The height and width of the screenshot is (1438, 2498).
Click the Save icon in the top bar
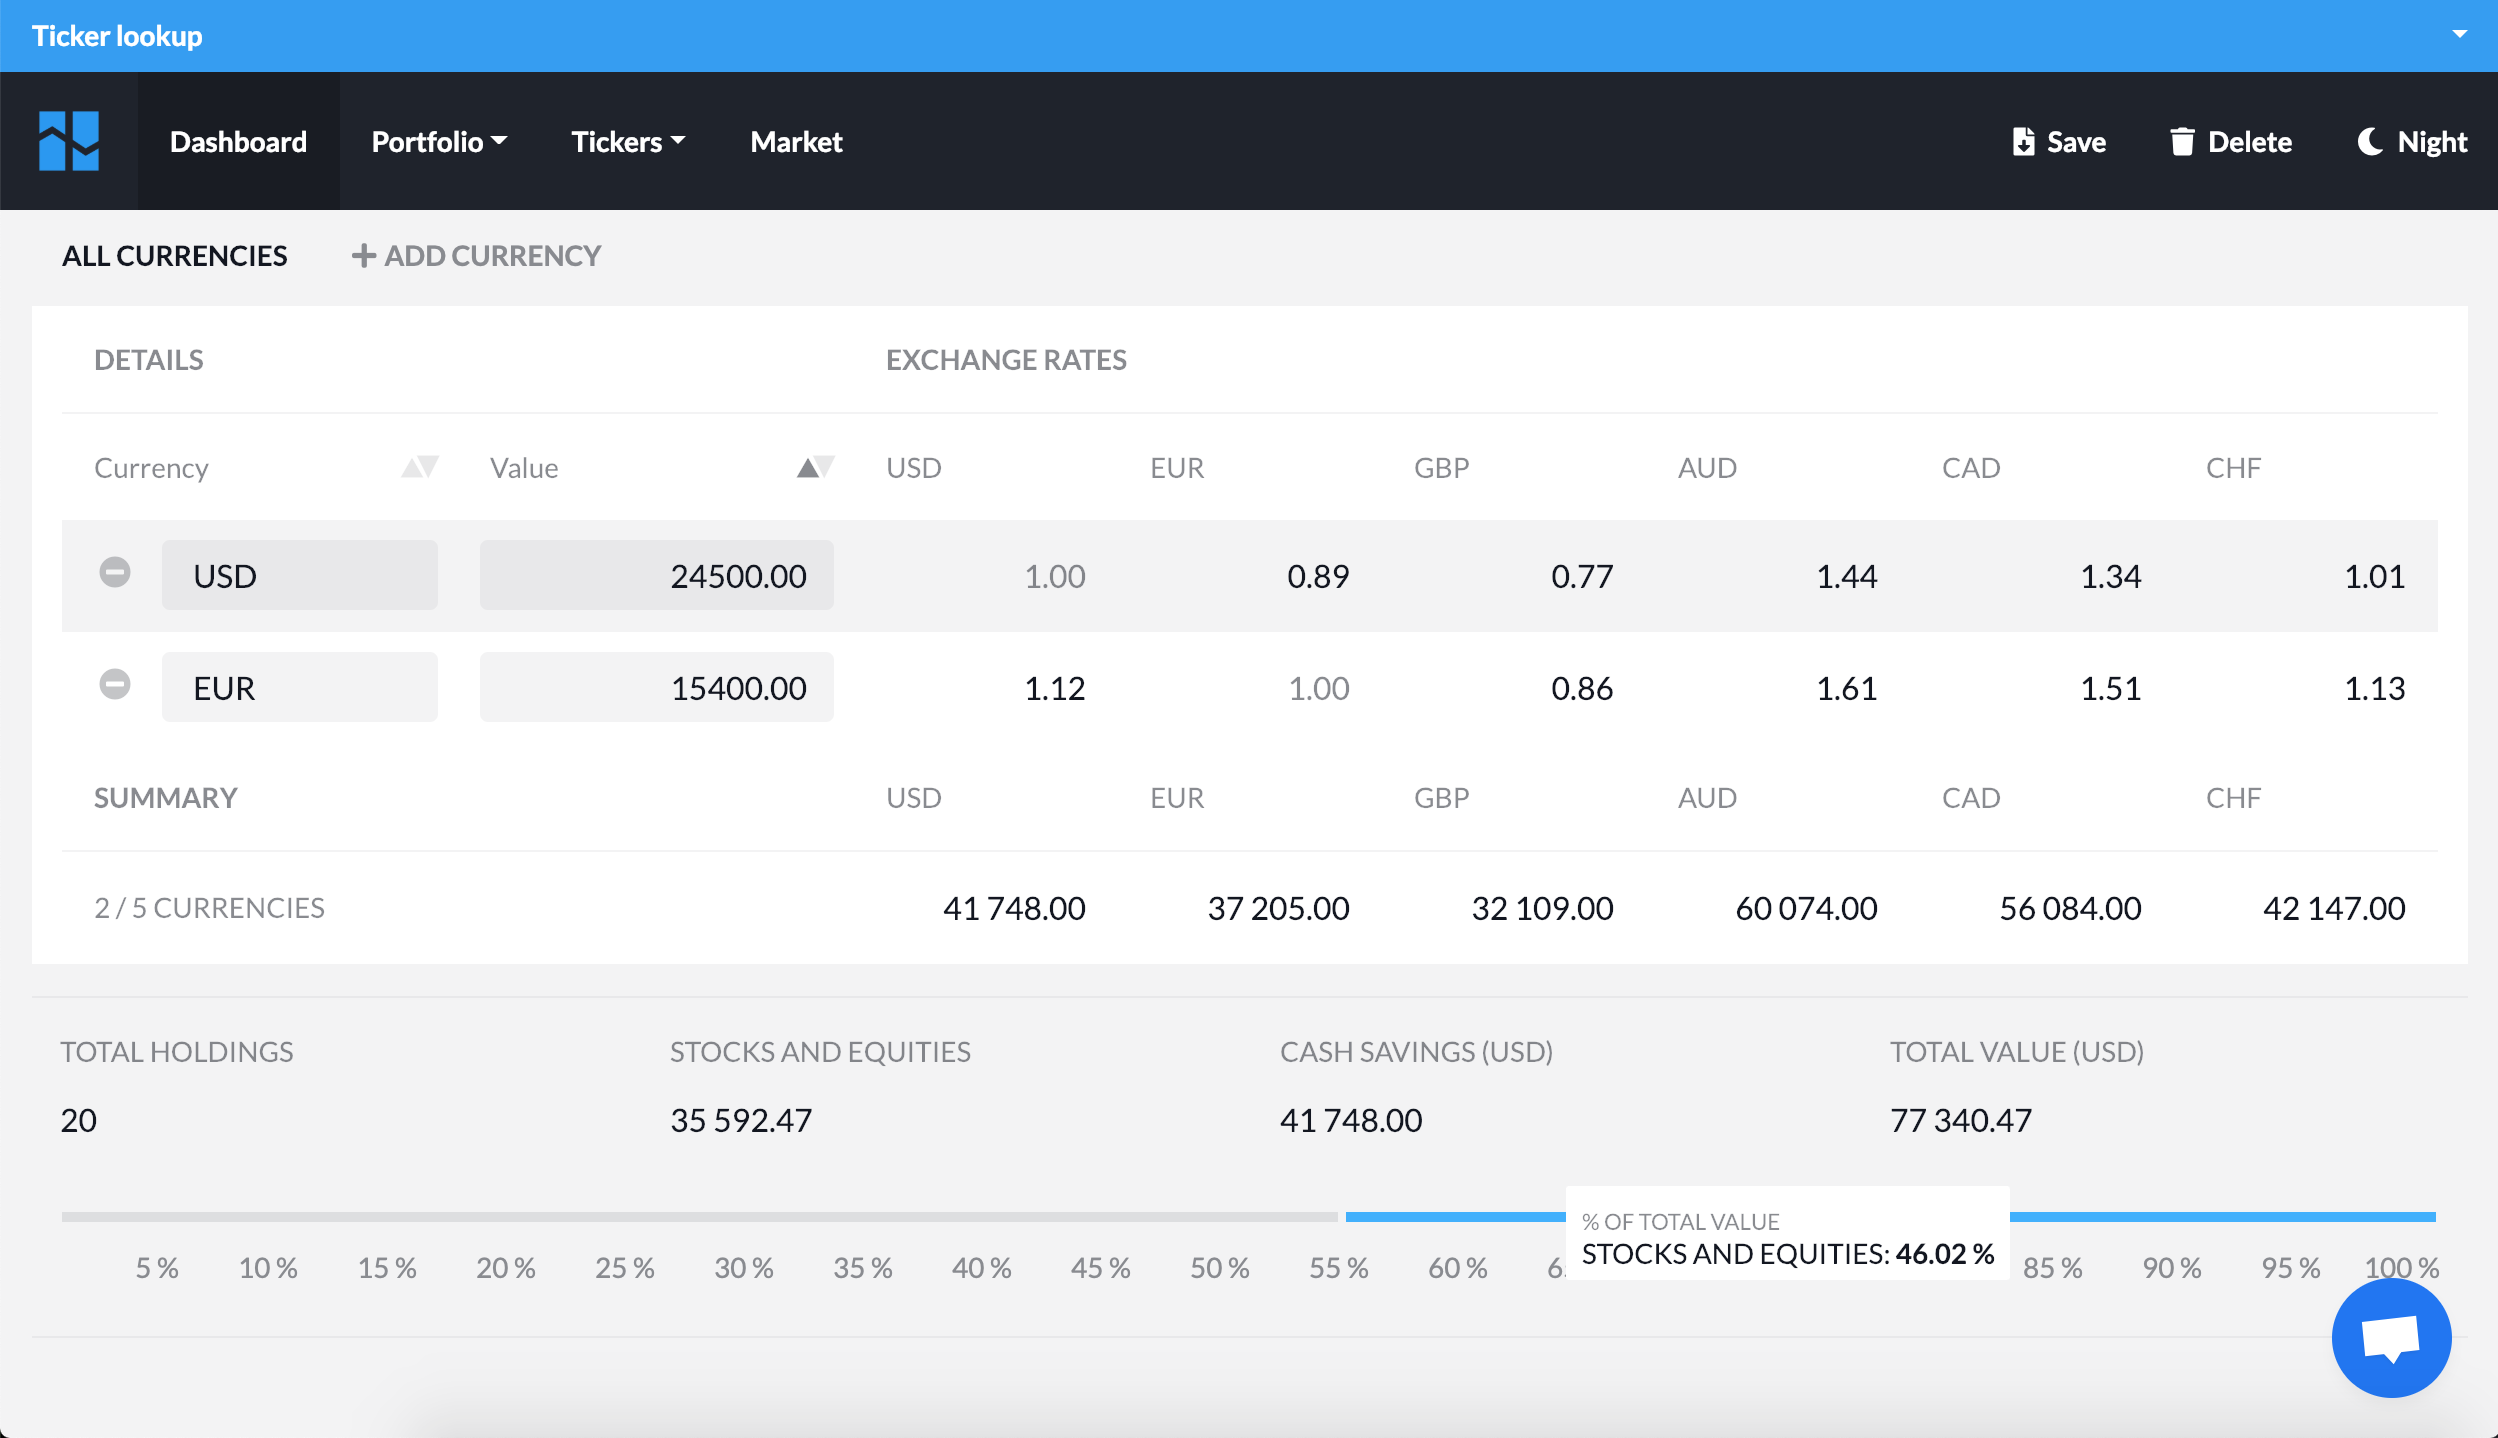[2023, 141]
